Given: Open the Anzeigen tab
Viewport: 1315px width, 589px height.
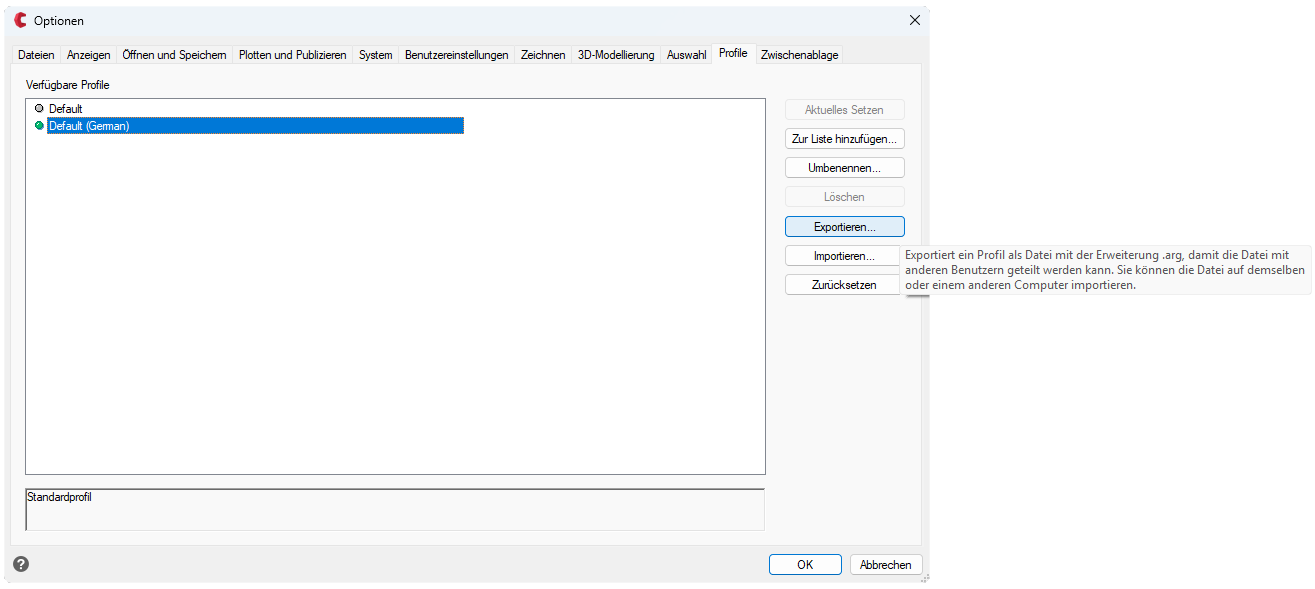Looking at the screenshot, I should 88,55.
